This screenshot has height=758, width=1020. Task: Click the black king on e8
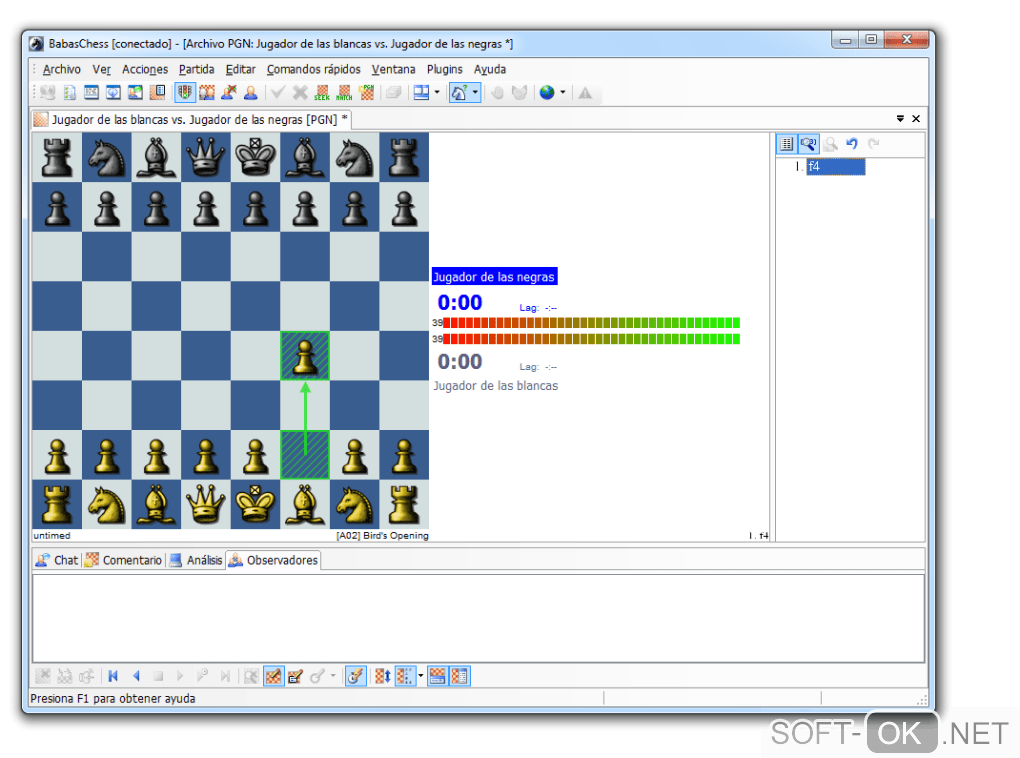(x=256, y=157)
